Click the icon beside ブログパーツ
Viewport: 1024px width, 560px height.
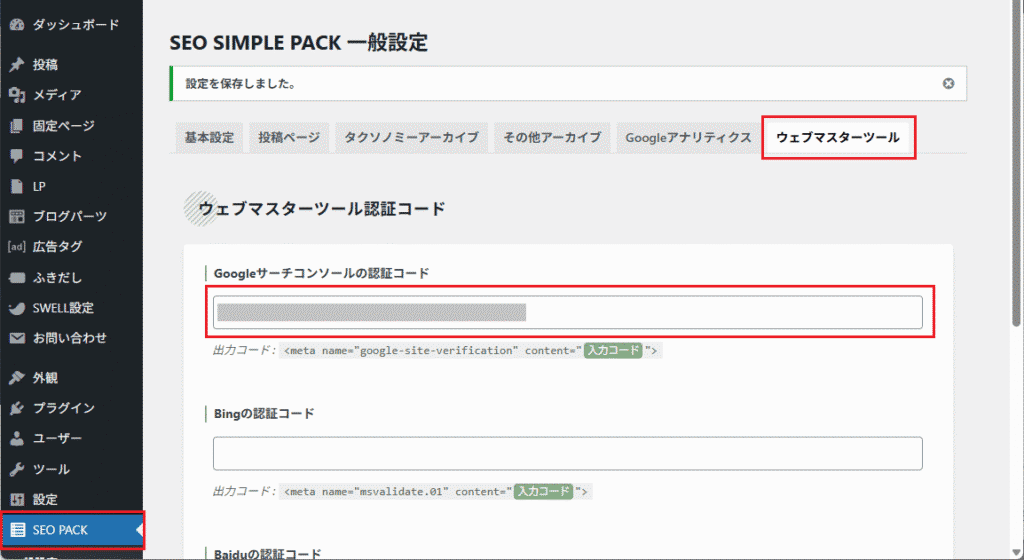(x=17, y=216)
